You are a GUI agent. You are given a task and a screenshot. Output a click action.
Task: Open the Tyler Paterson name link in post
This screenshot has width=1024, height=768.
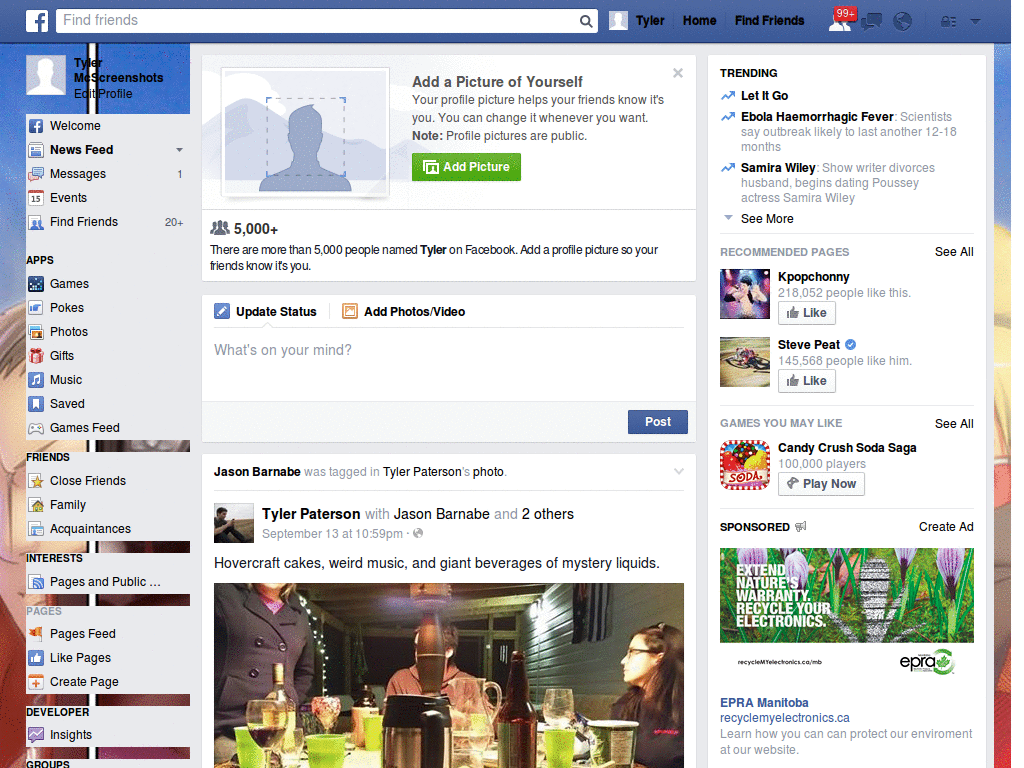(311, 514)
